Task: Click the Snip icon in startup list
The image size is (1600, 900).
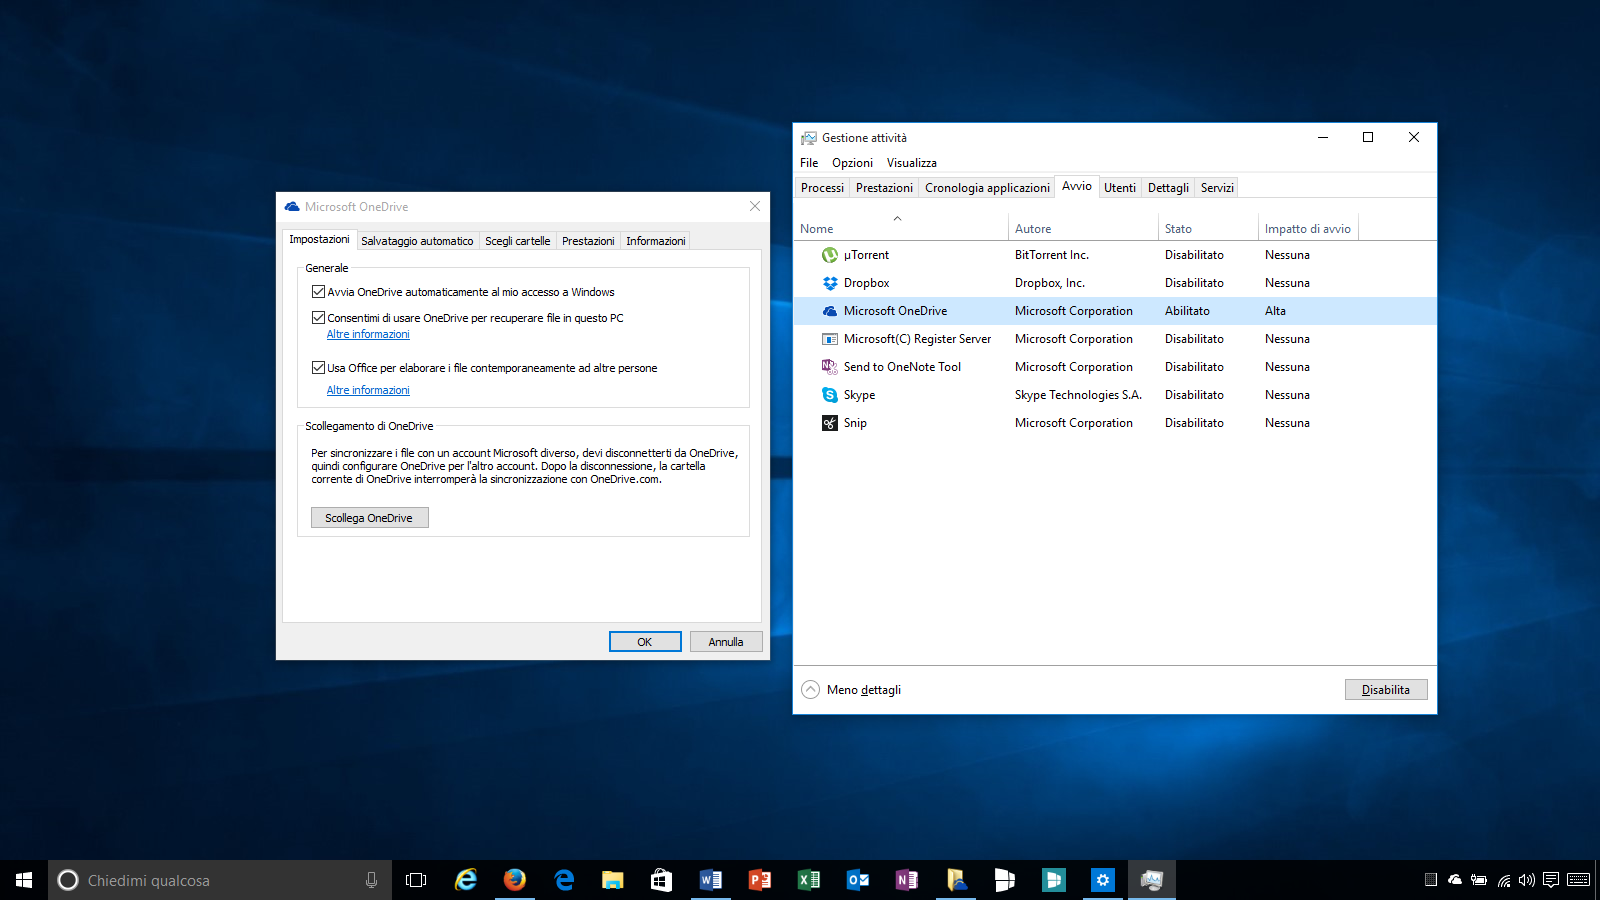Action: [830, 423]
